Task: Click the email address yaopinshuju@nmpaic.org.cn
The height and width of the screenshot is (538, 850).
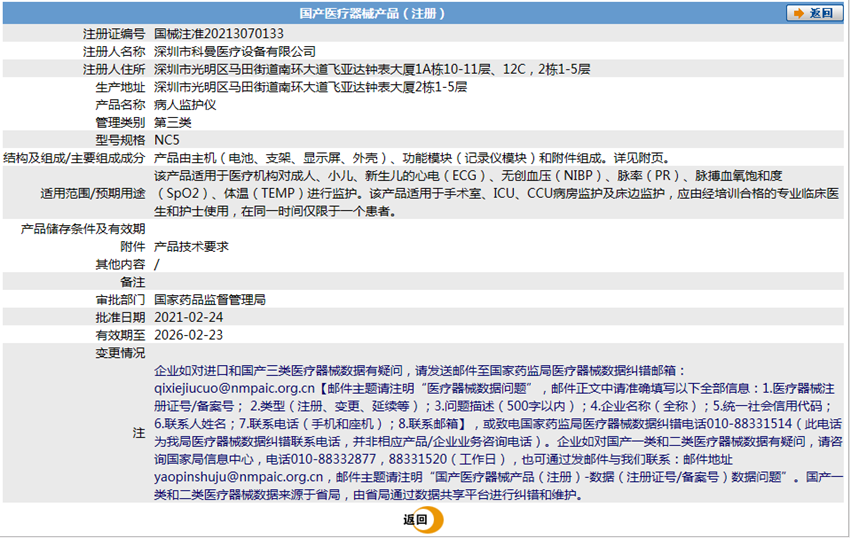Action: click(239, 477)
